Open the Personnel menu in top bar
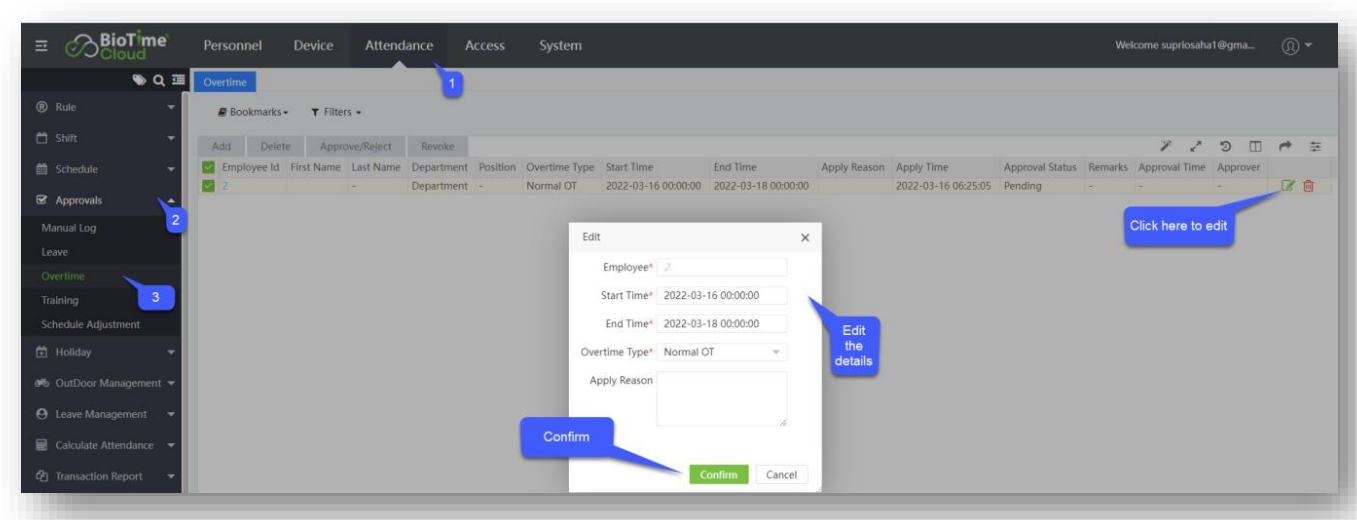The height and width of the screenshot is (520, 1357). point(232,46)
